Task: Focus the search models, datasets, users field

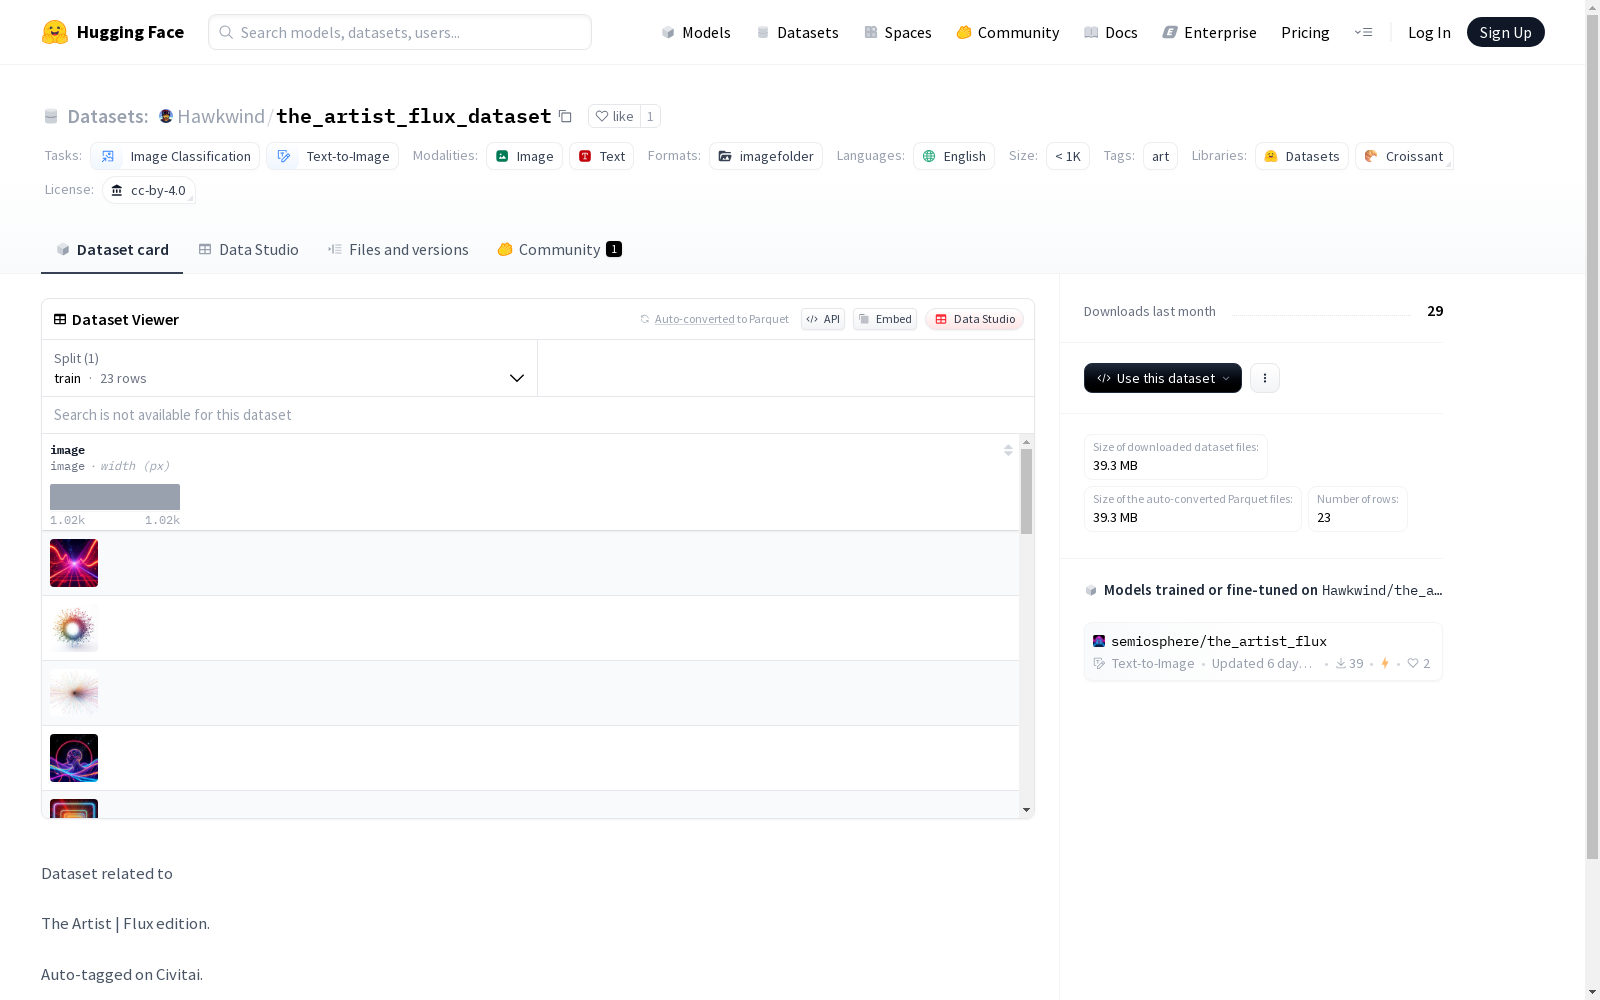Action: coord(400,32)
